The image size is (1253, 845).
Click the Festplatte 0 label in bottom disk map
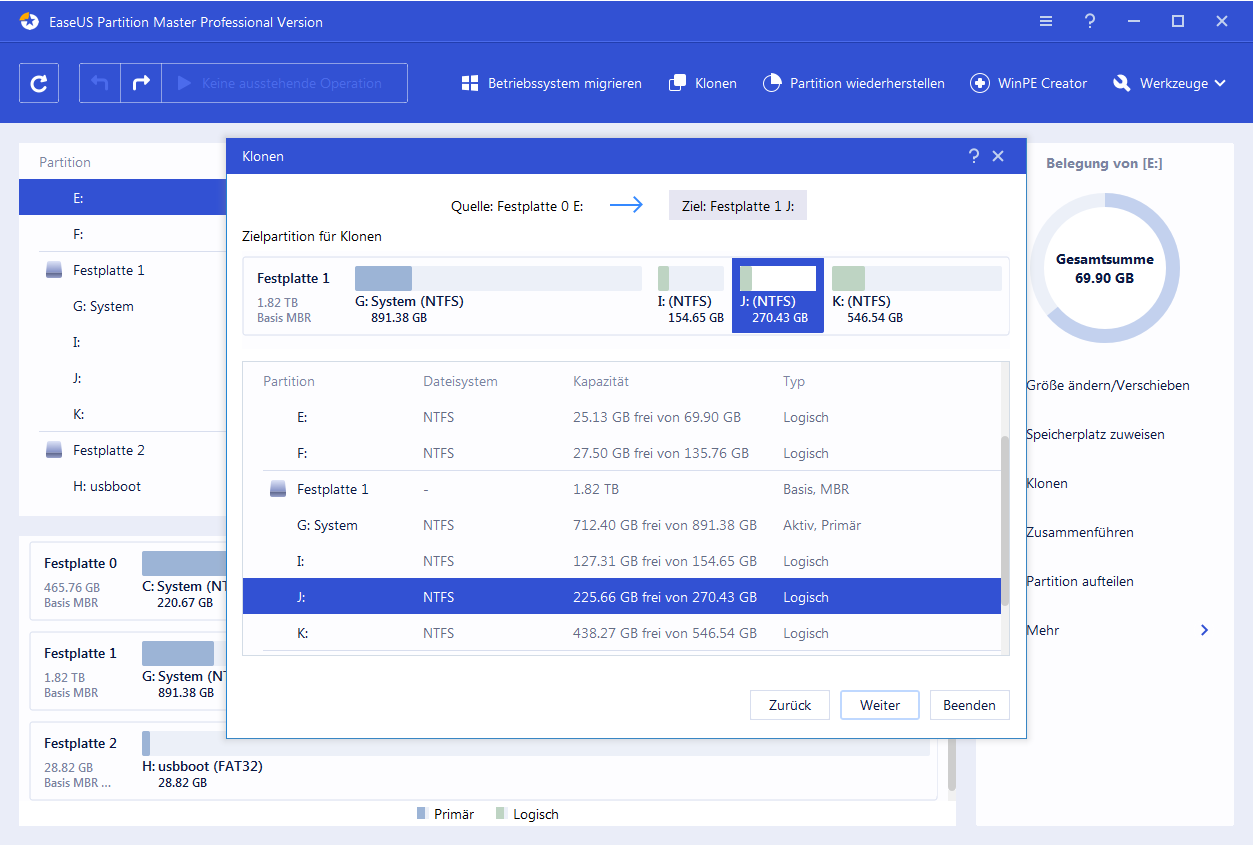pyautogui.click(x=80, y=563)
